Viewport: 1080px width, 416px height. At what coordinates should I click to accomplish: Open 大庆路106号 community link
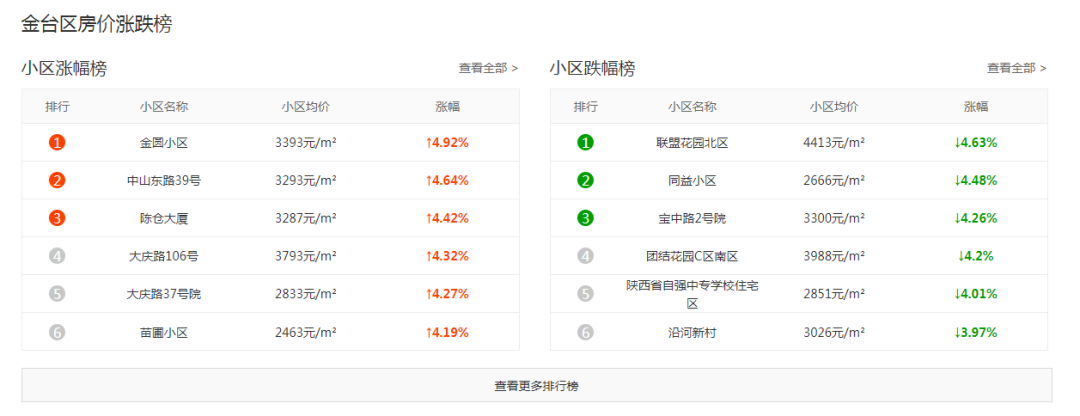pyautogui.click(x=164, y=256)
